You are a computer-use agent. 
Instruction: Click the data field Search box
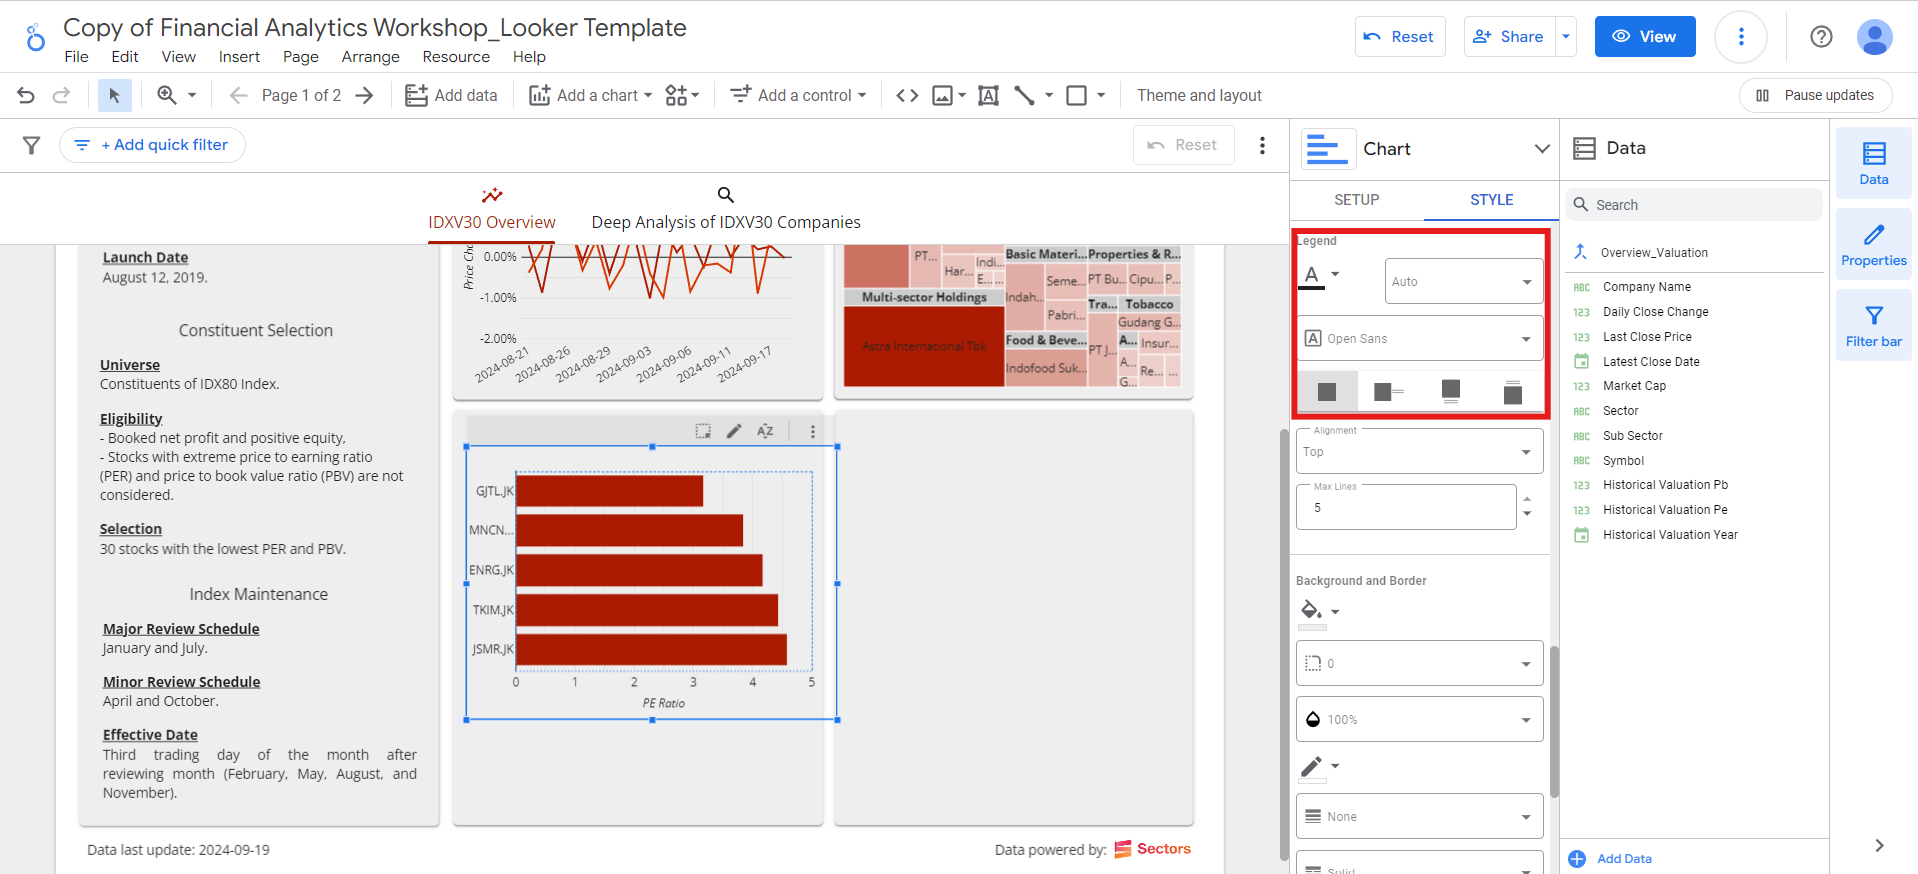(1694, 205)
